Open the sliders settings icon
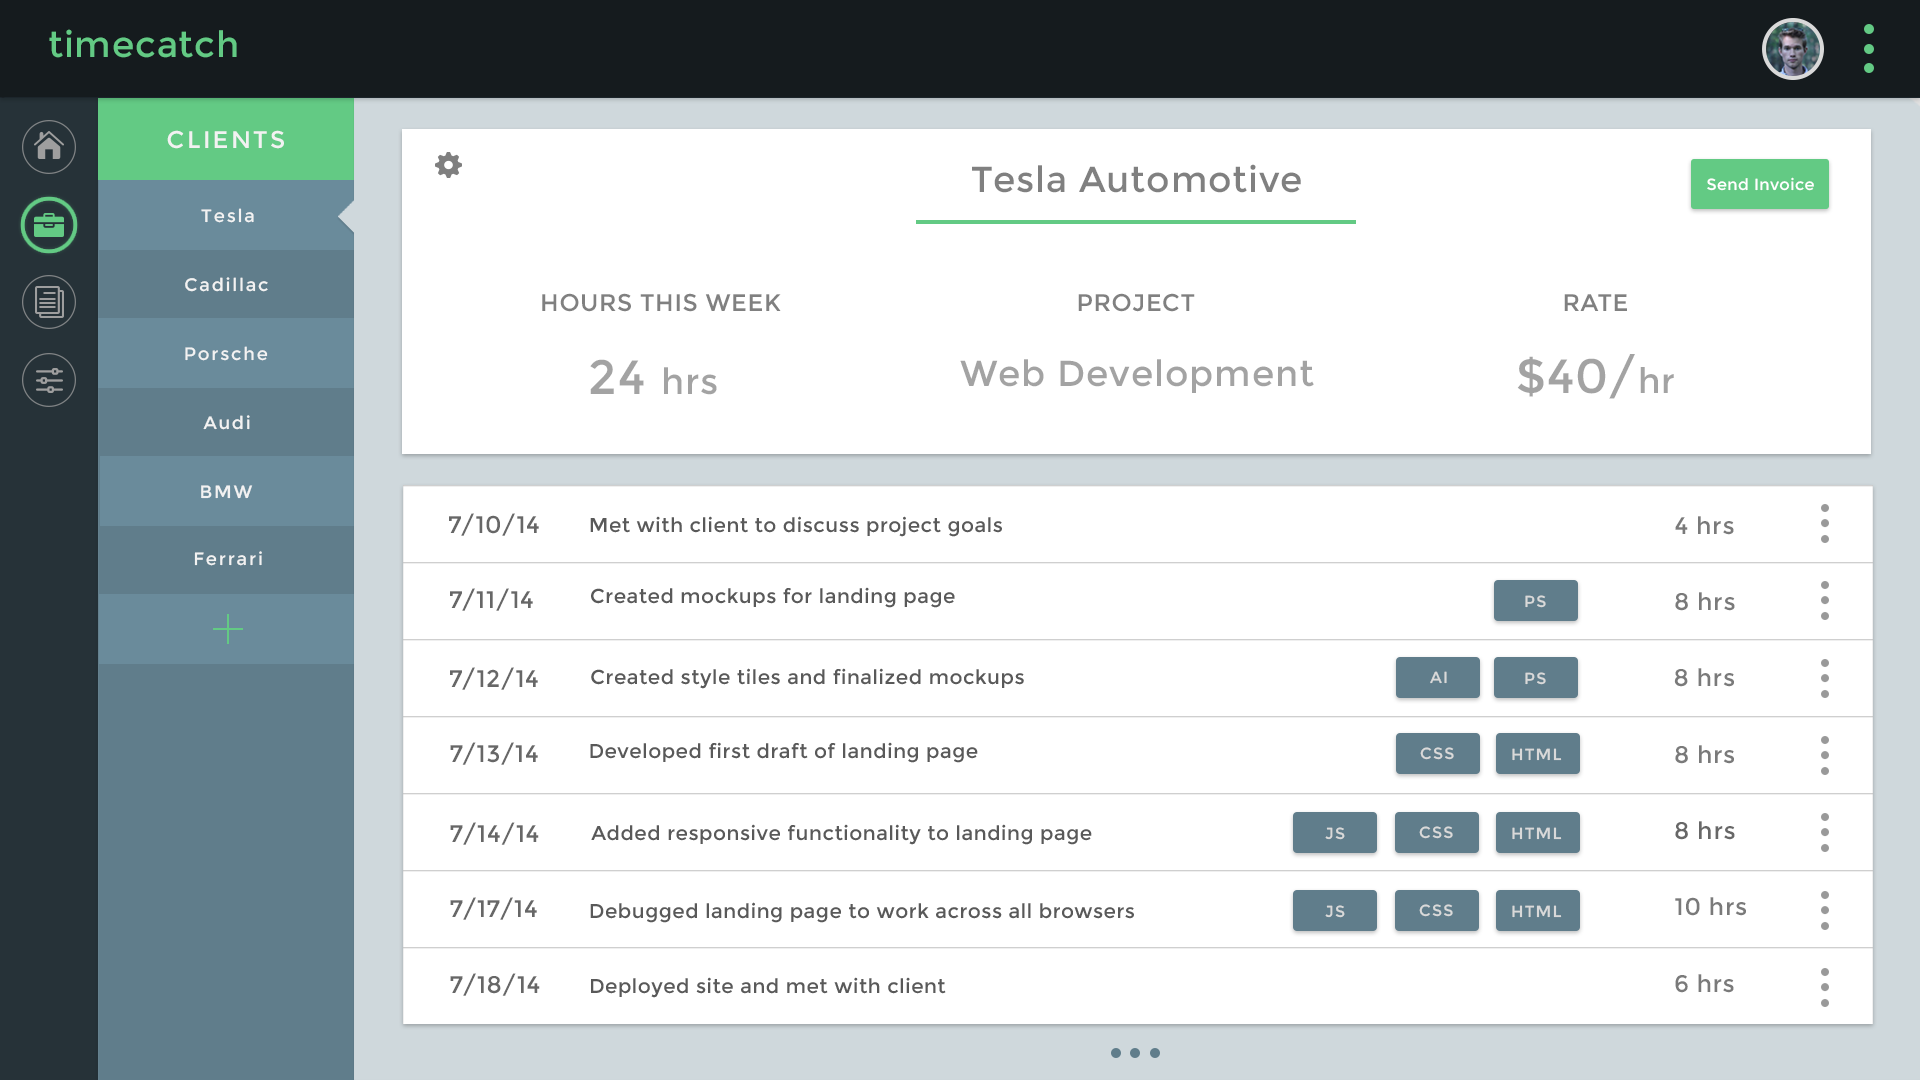Viewport: 1920px width, 1080px height. 49,380
